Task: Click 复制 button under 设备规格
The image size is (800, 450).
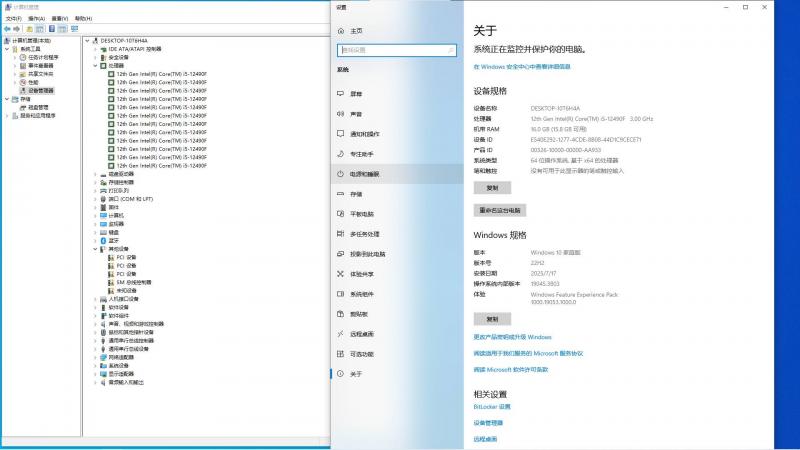Action: pos(492,188)
